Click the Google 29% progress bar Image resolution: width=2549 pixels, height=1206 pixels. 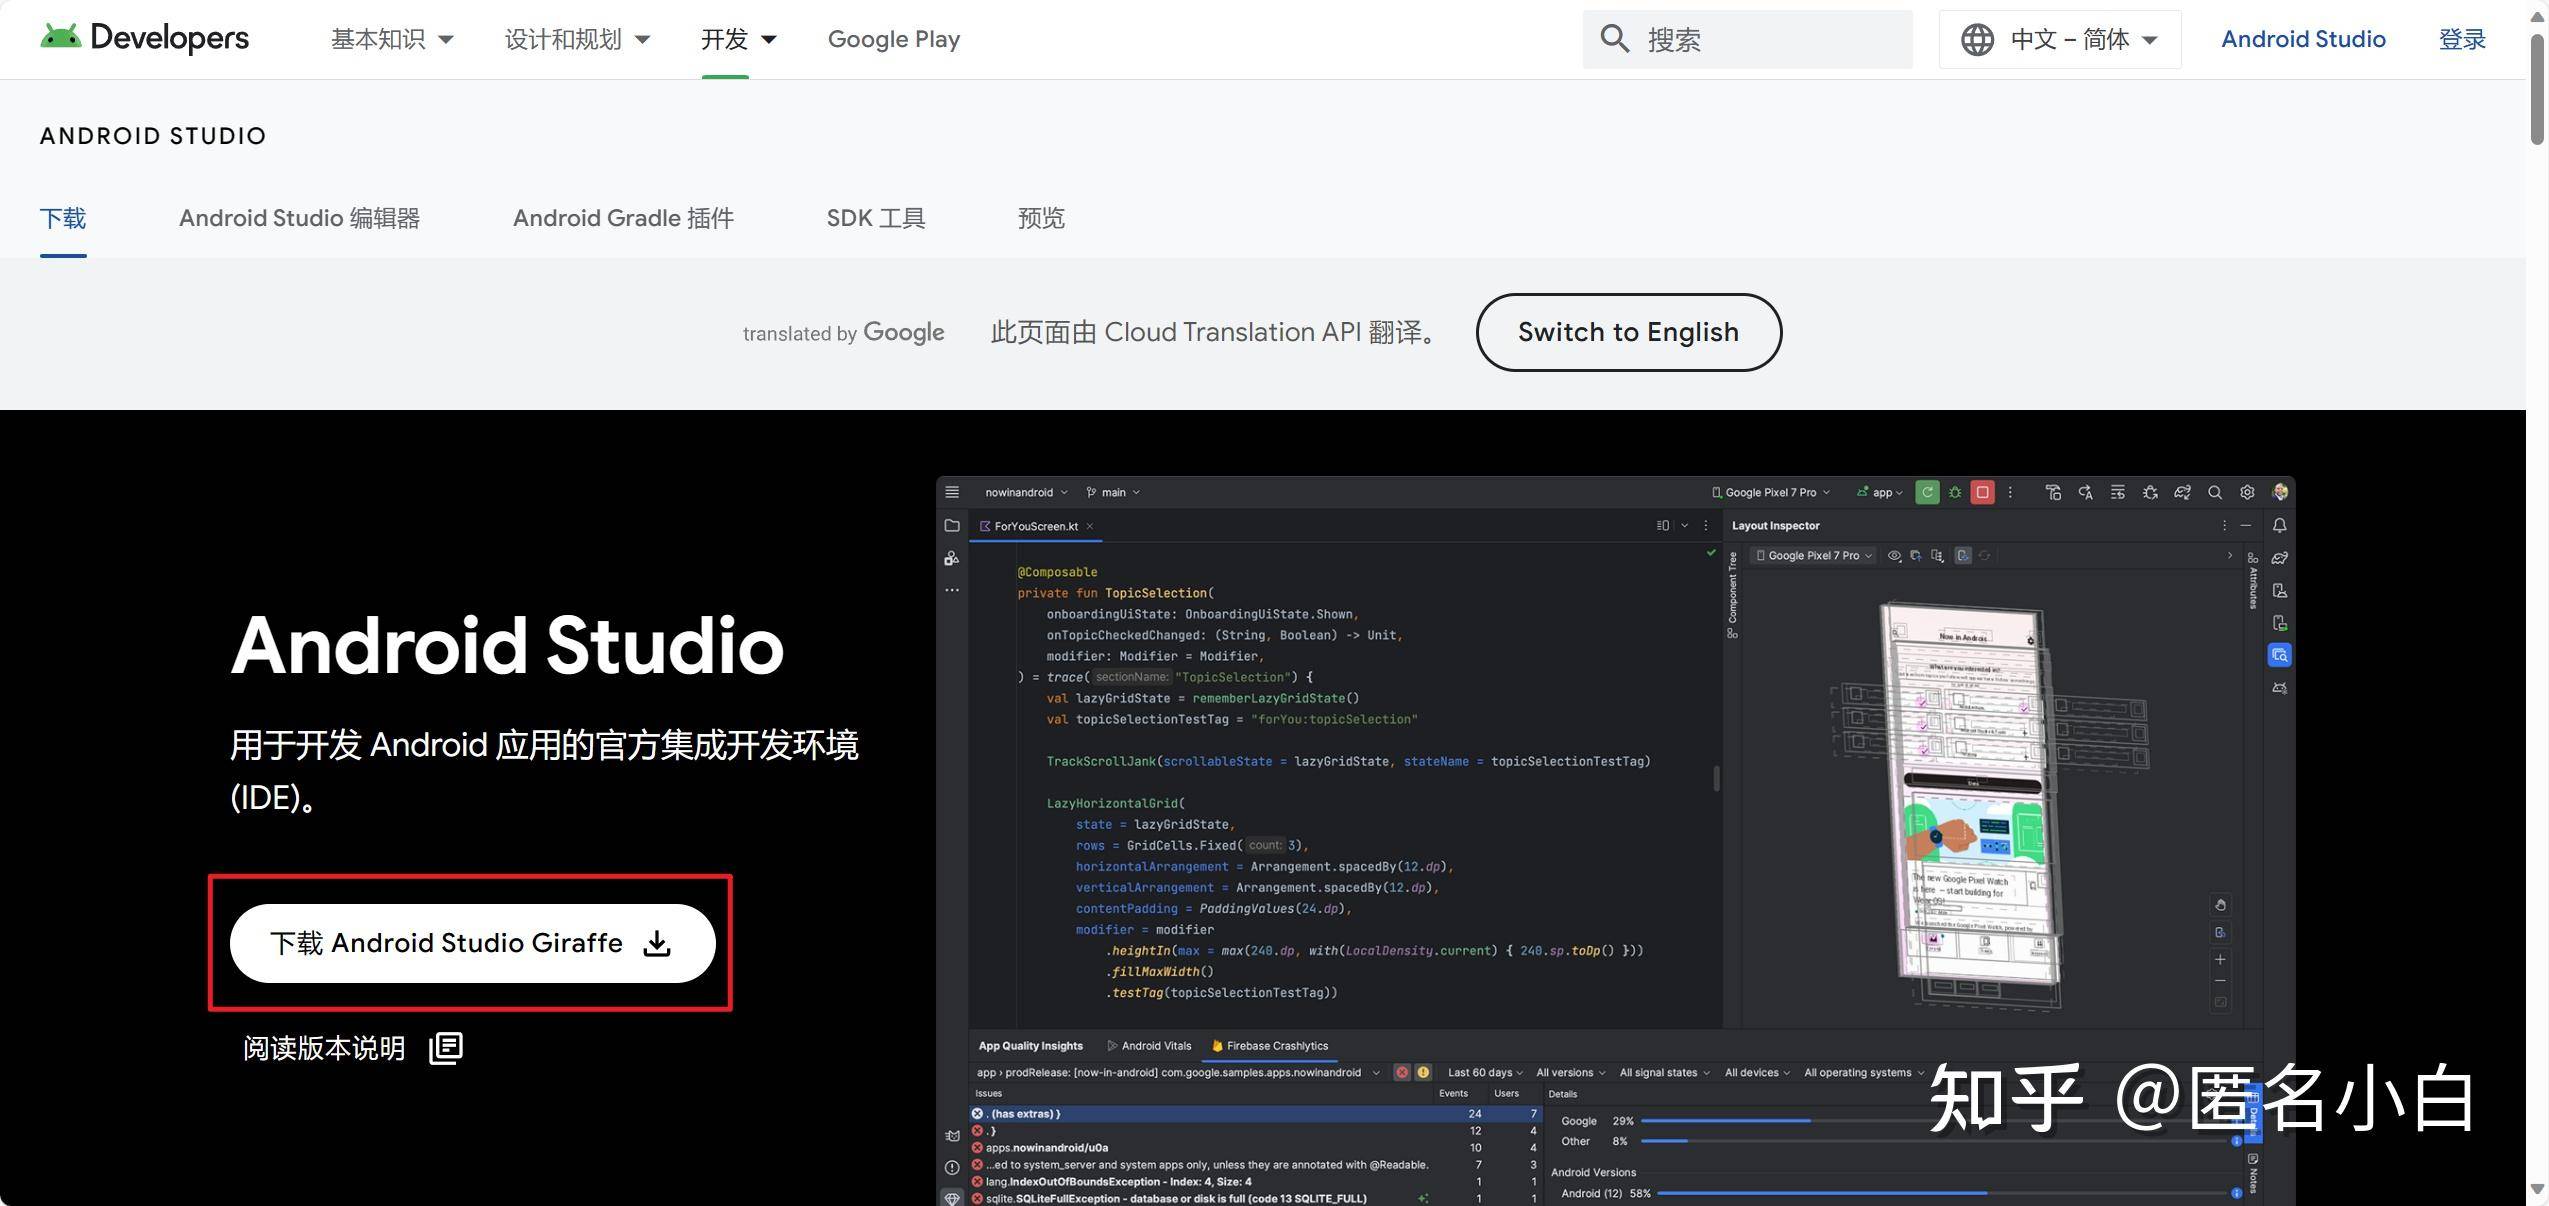click(x=1937, y=1121)
